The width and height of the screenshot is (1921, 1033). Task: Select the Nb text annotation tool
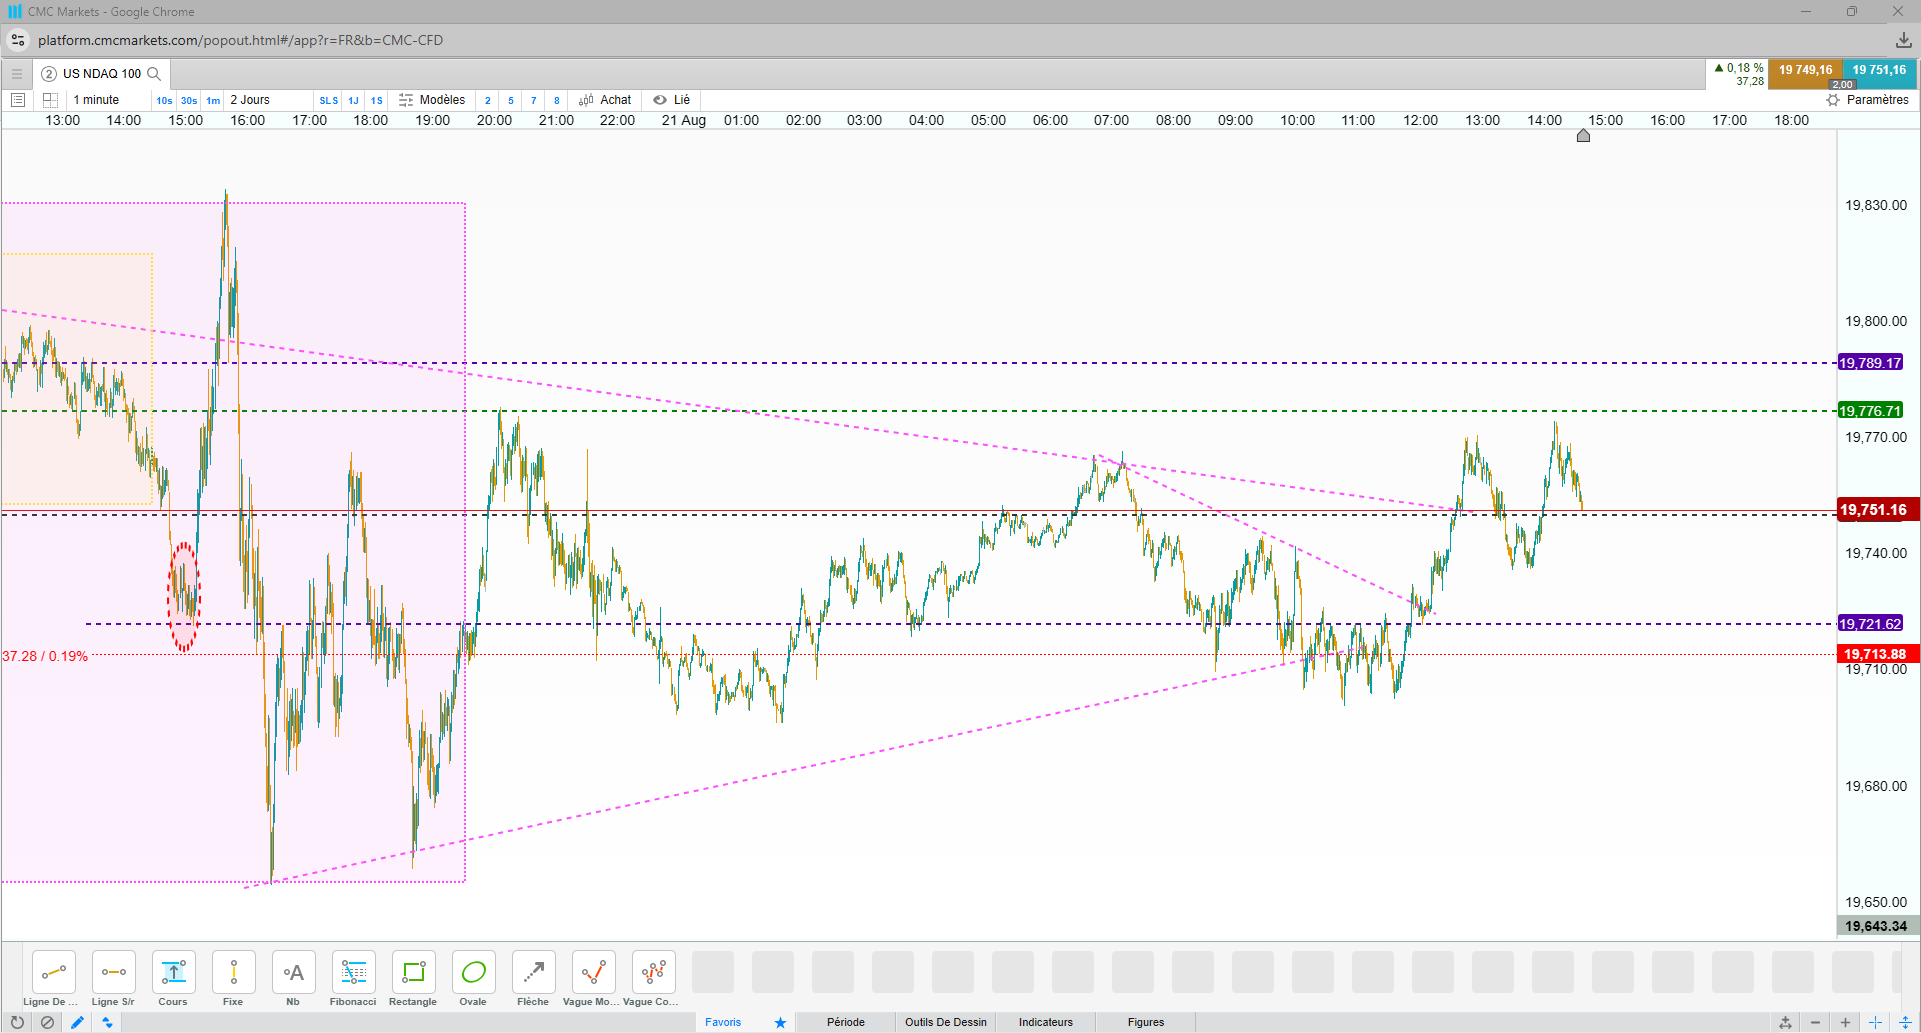coord(293,979)
